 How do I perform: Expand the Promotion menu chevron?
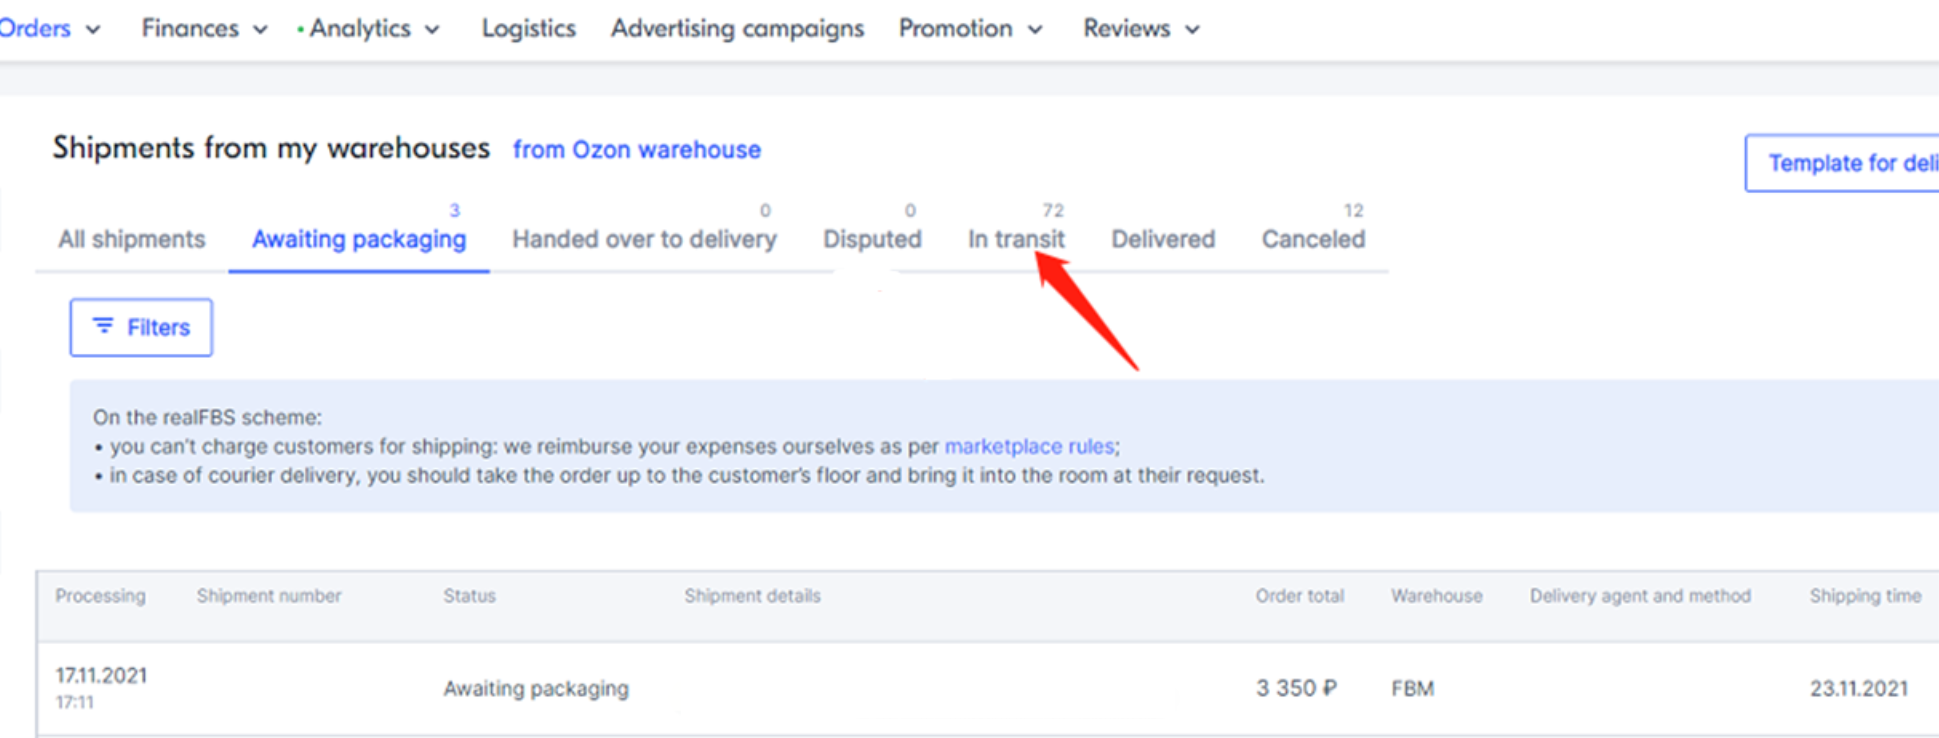tap(1035, 30)
